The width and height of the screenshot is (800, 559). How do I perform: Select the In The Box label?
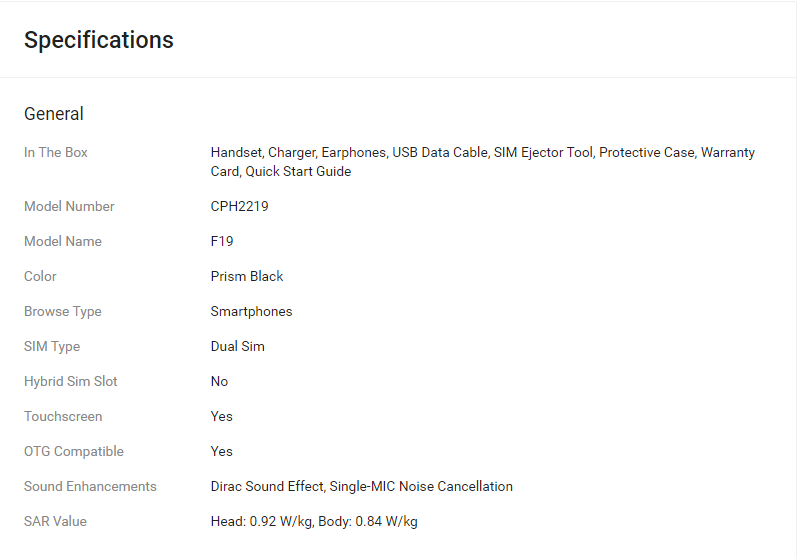coord(56,153)
